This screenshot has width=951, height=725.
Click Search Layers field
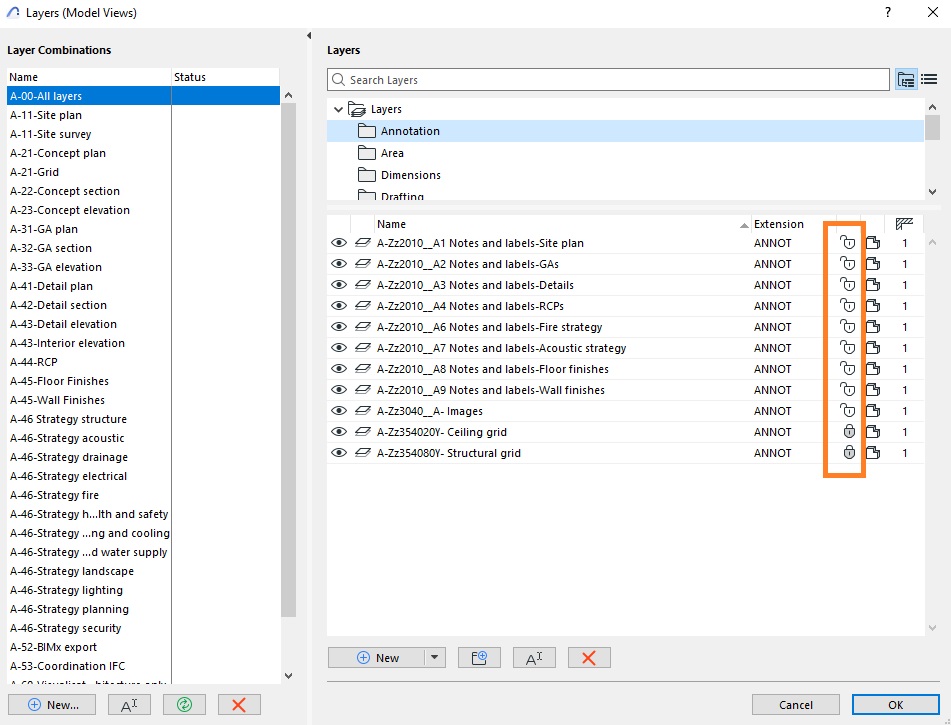pos(608,79)
